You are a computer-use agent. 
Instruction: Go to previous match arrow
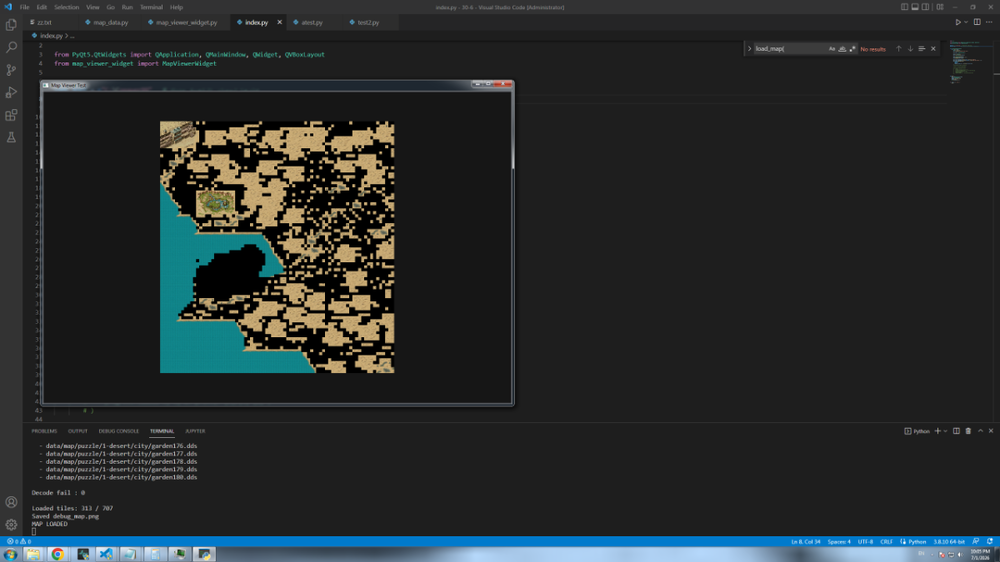click(x=899, y=48)
